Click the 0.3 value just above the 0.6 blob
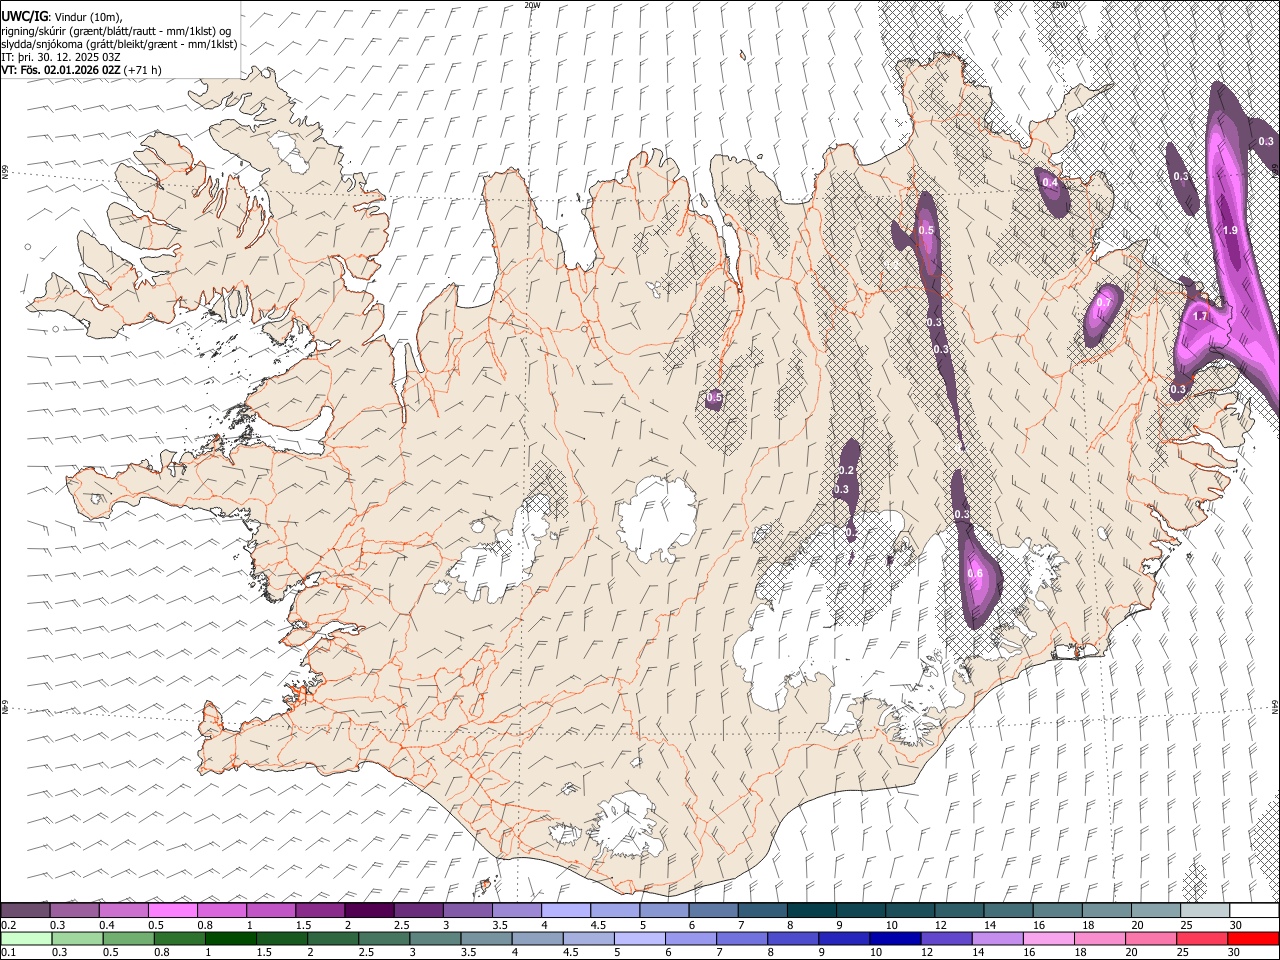1280x960 pixels. 962,514
